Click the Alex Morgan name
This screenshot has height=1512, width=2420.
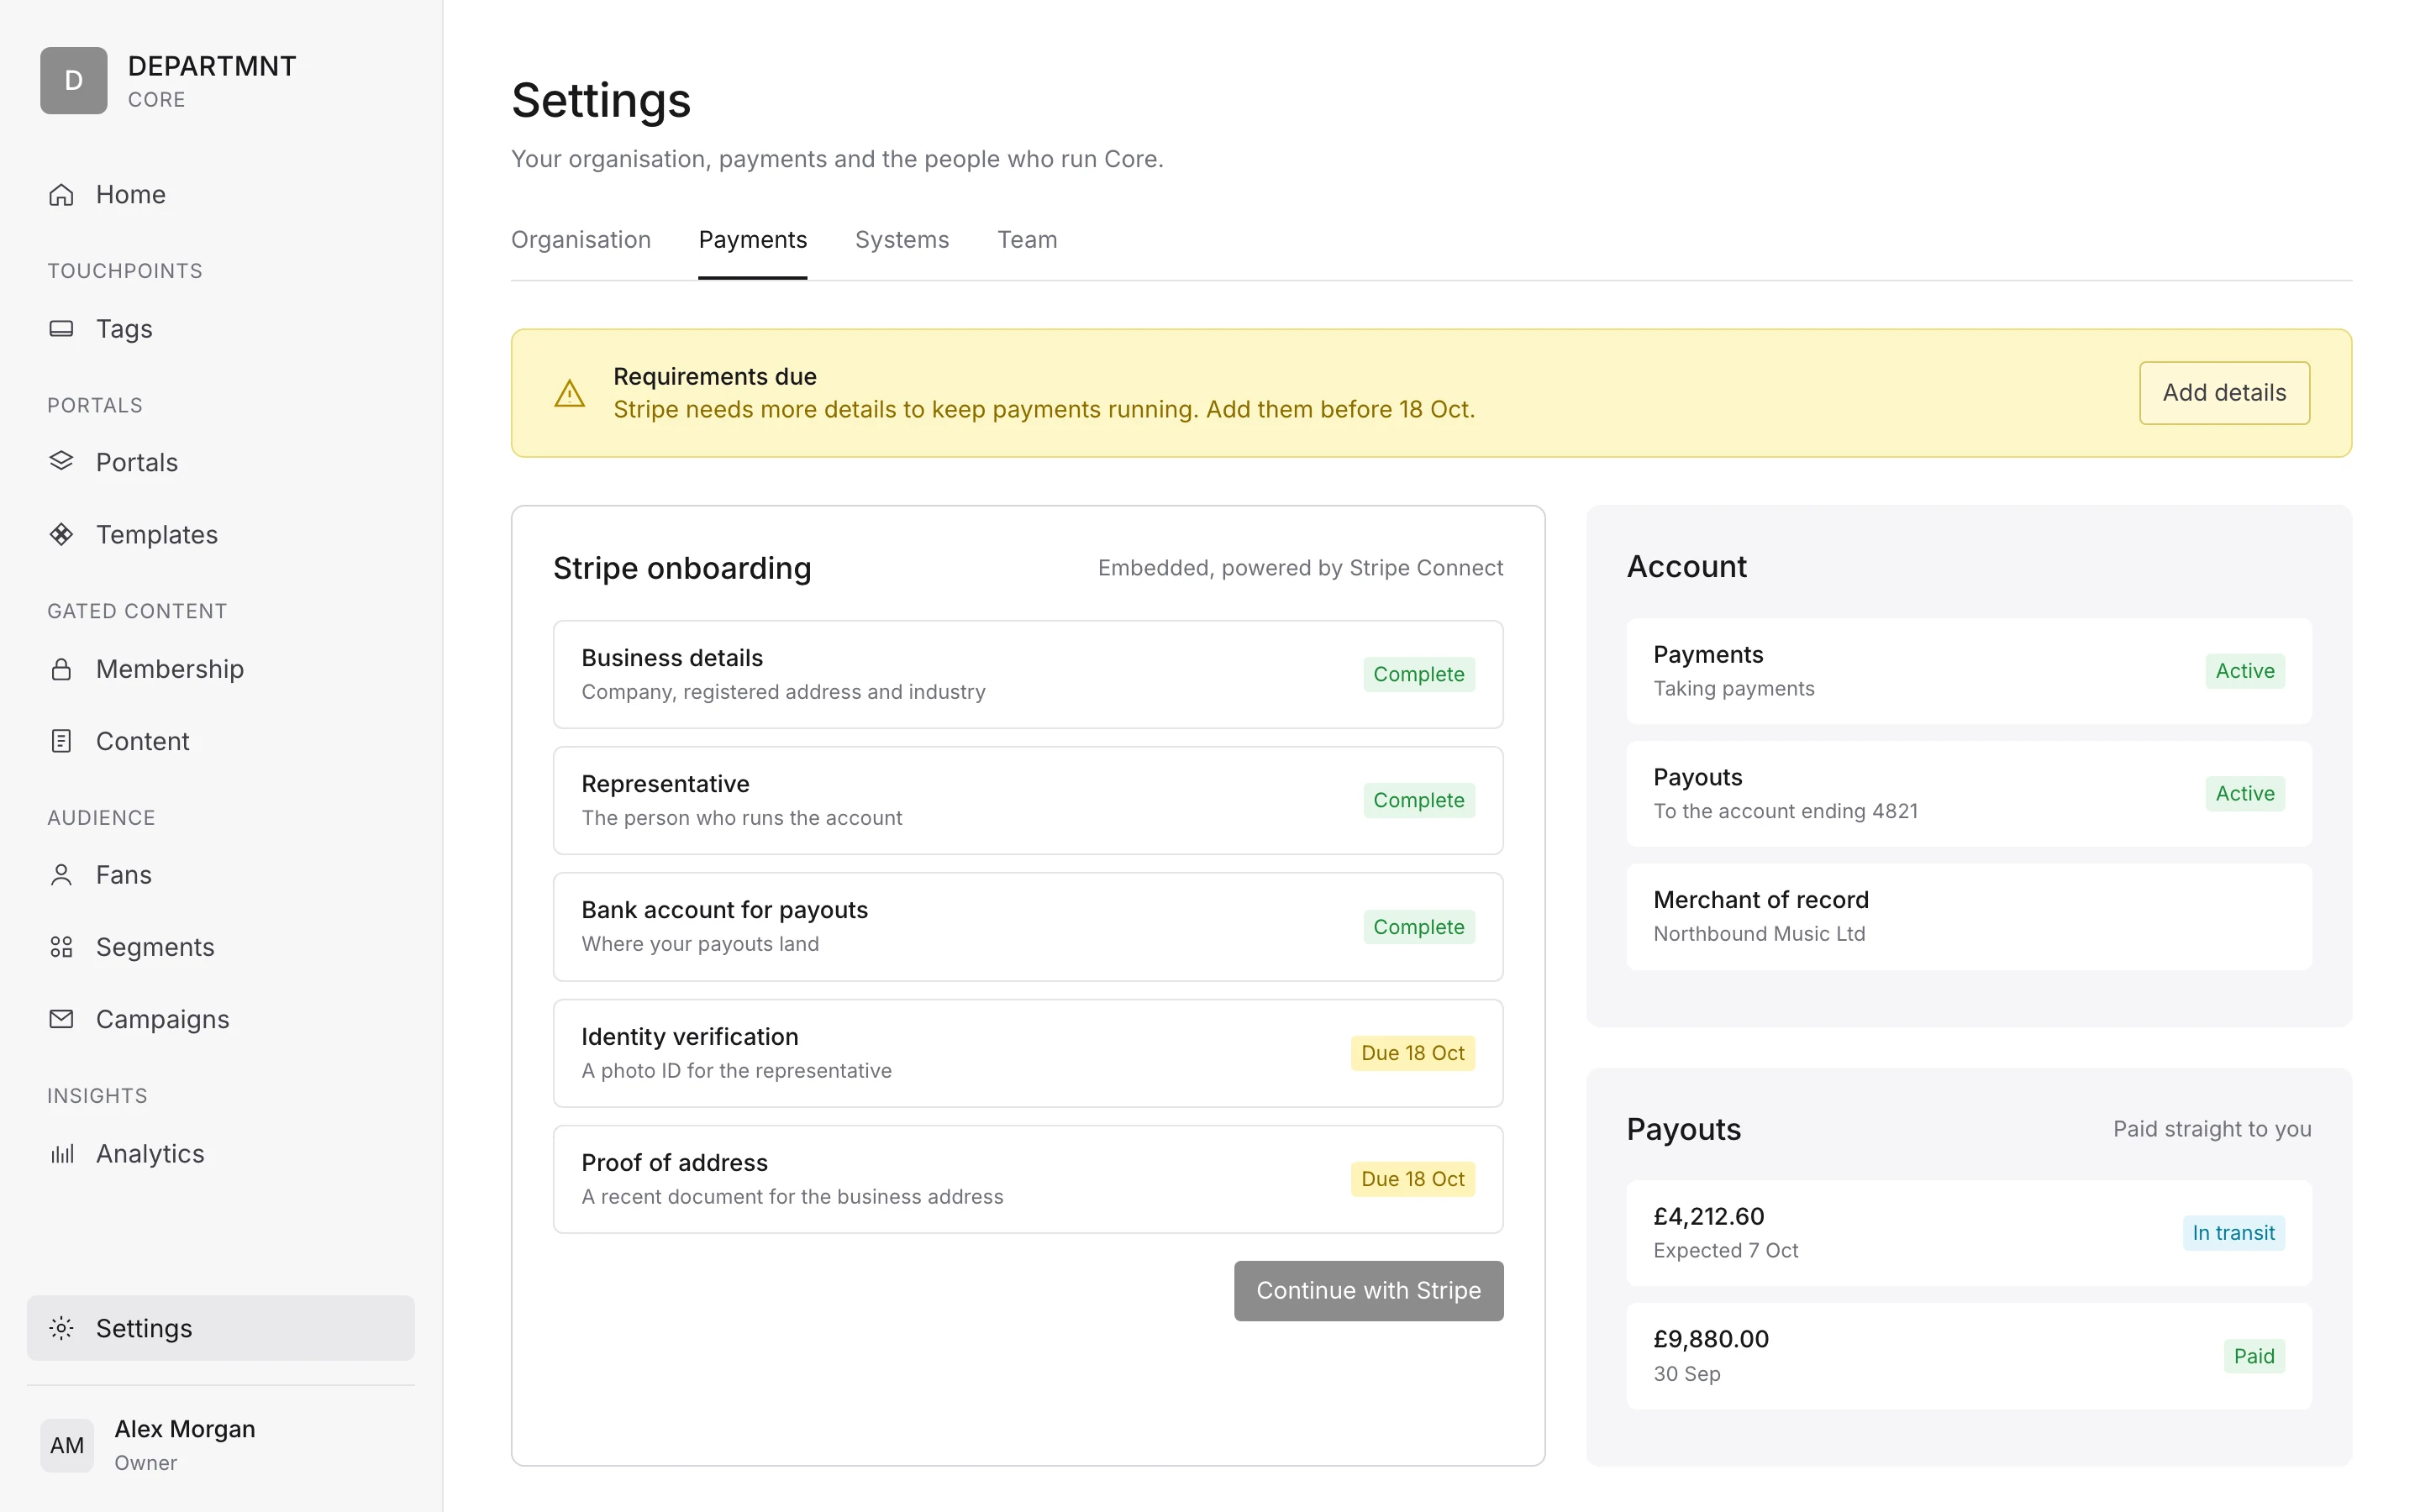(x=185, y=1429)
